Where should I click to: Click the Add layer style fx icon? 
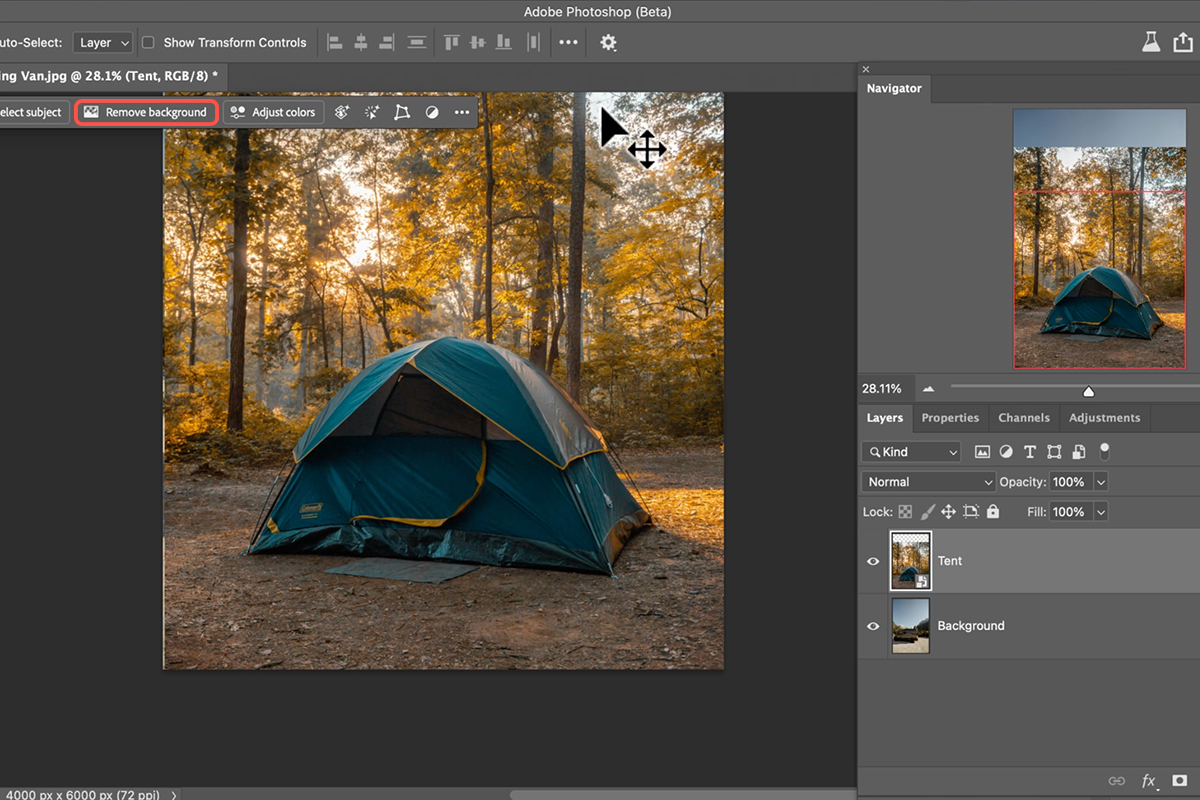tap(1148, 780)
